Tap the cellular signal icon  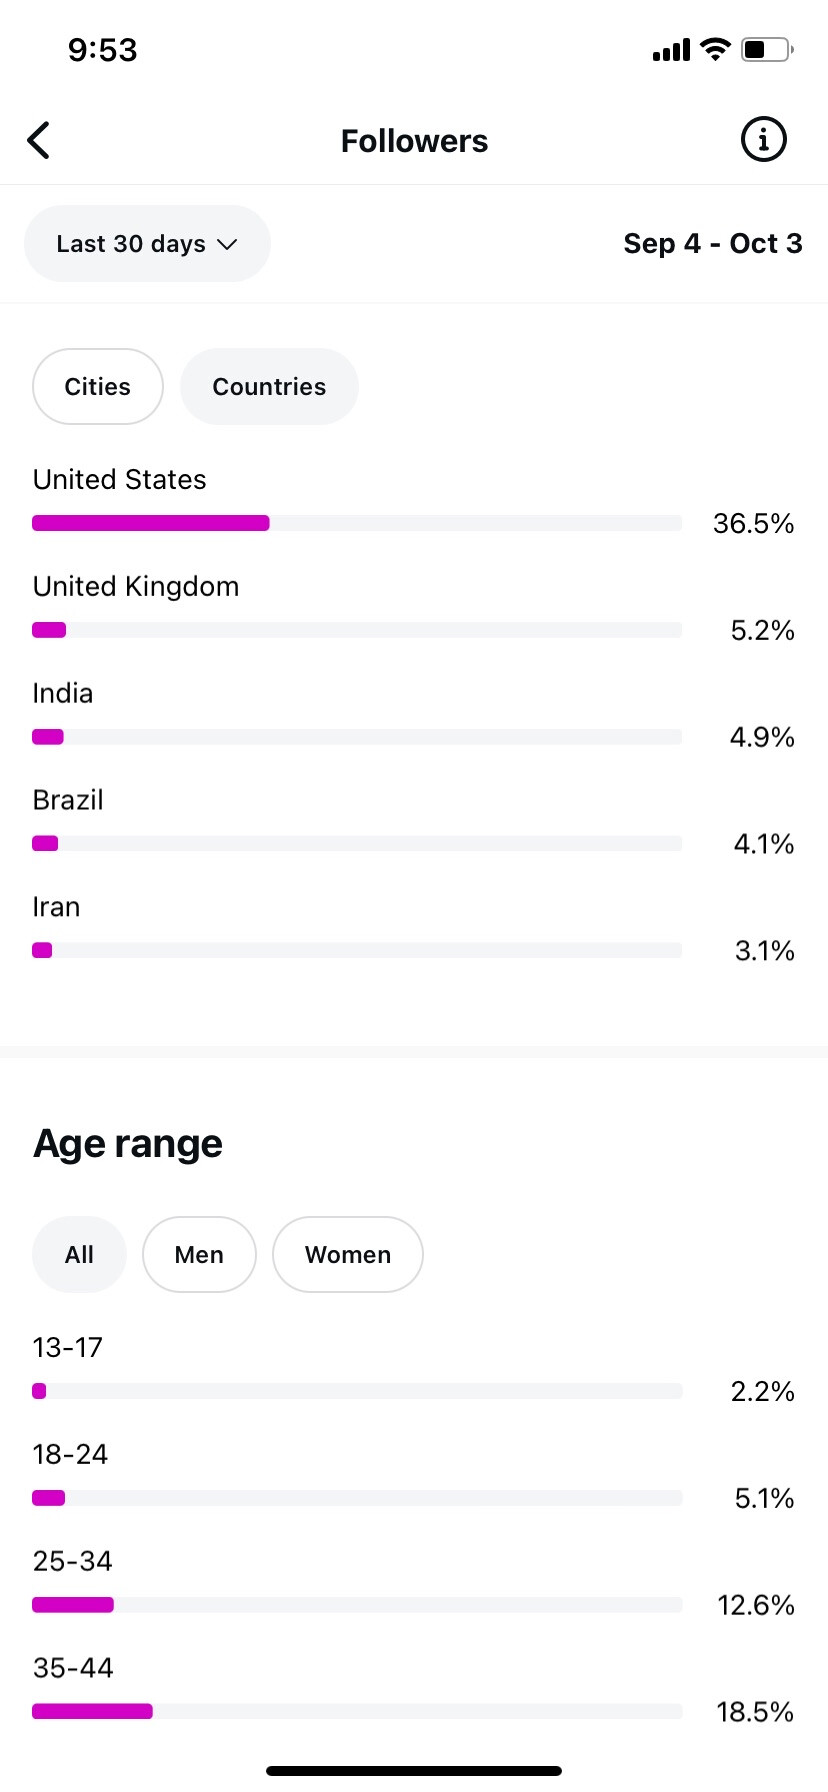coord(671,50)
